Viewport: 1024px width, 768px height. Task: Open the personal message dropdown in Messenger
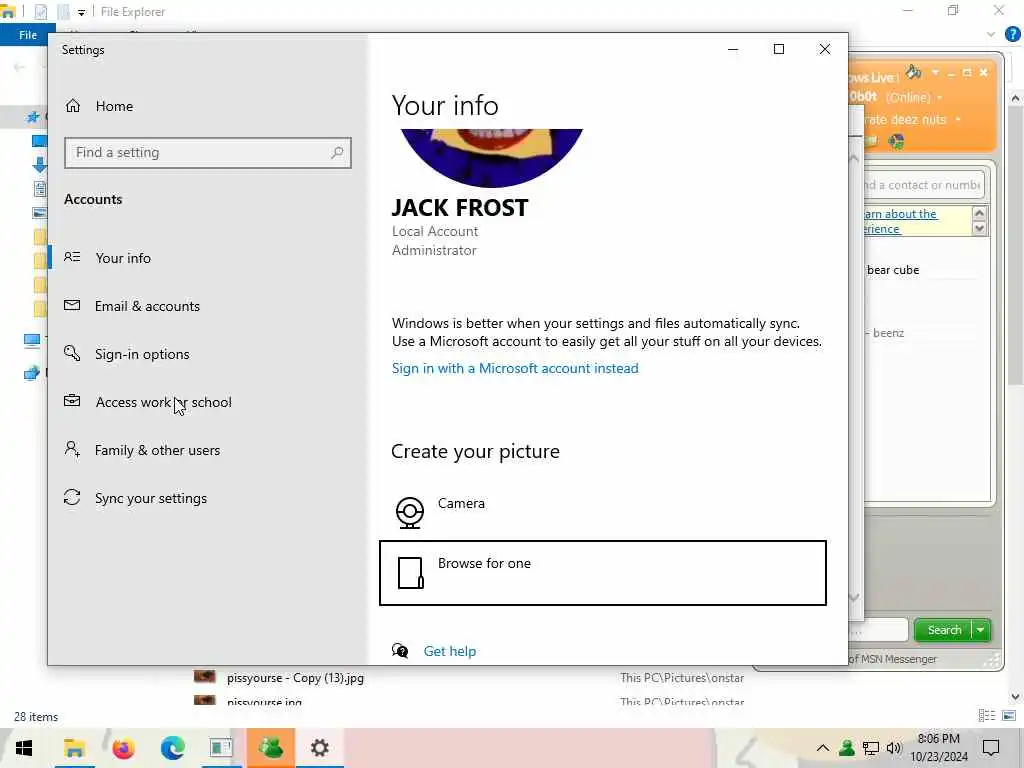(958, 120)
